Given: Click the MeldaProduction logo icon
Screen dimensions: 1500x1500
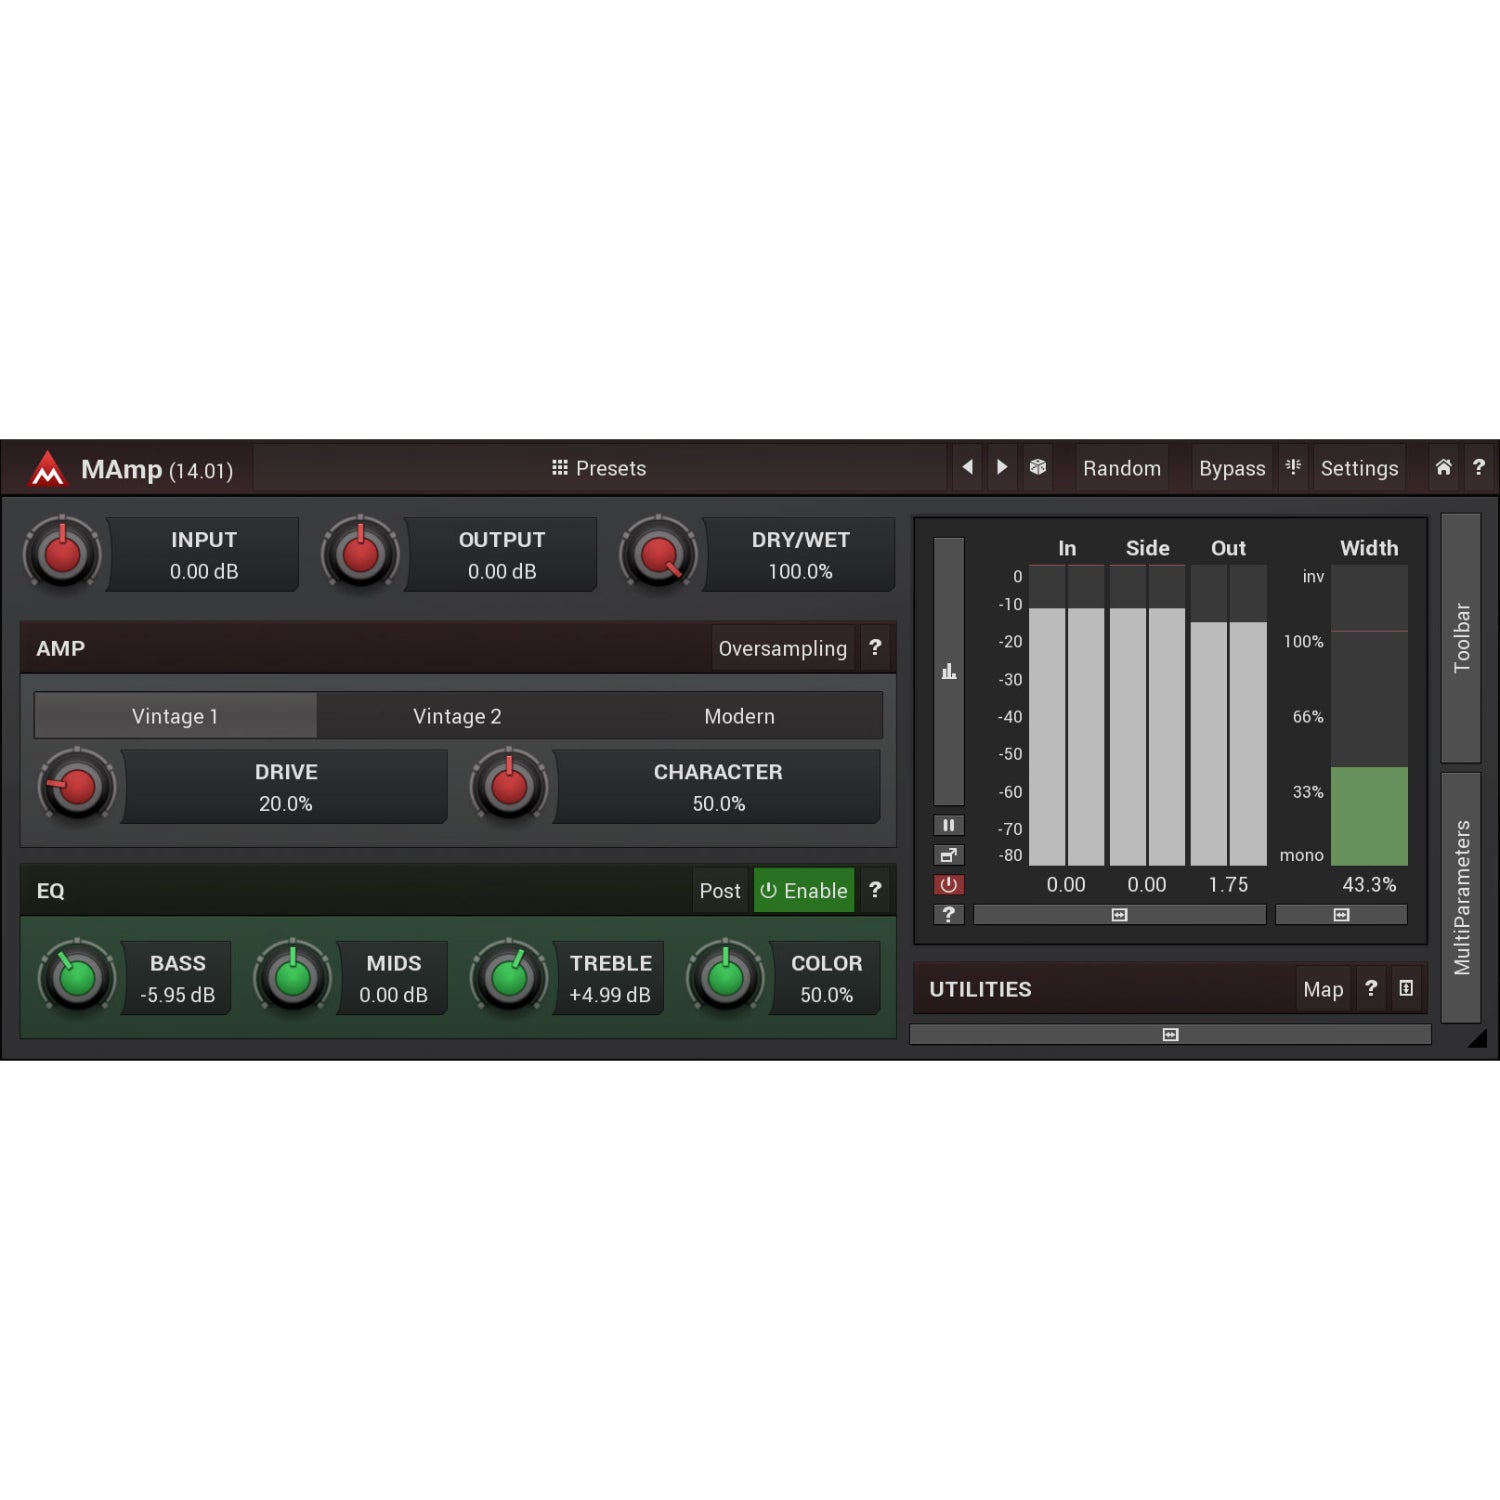Looking at the screenshot, I should click(x=47, y=468).
